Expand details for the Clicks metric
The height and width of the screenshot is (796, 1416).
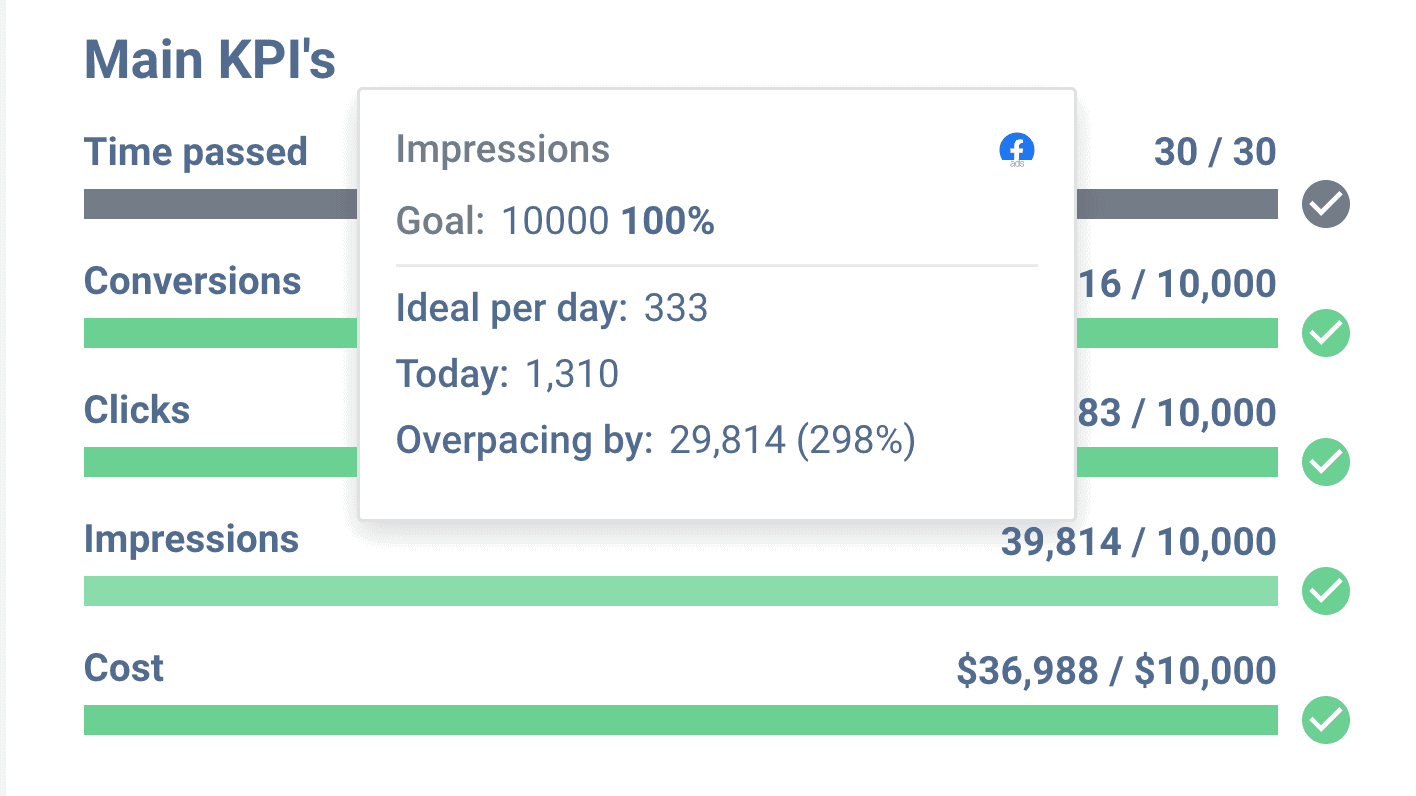click(137, 410)
